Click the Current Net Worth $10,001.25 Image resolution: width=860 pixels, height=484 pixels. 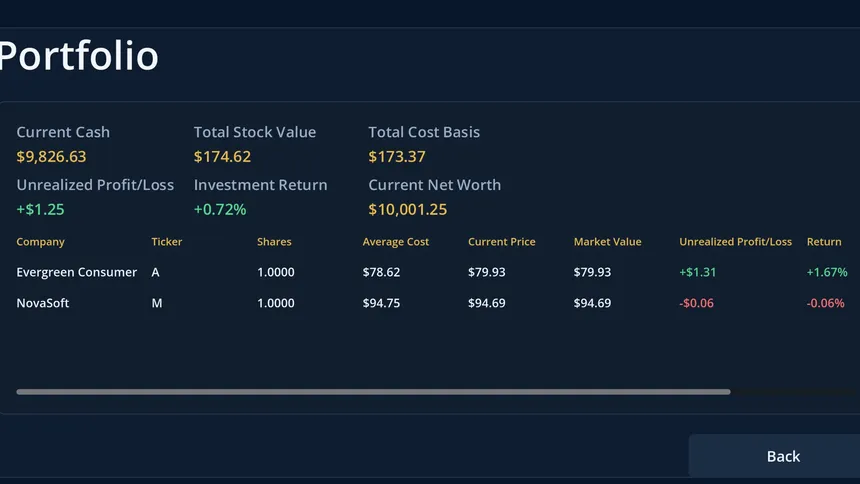408,210
